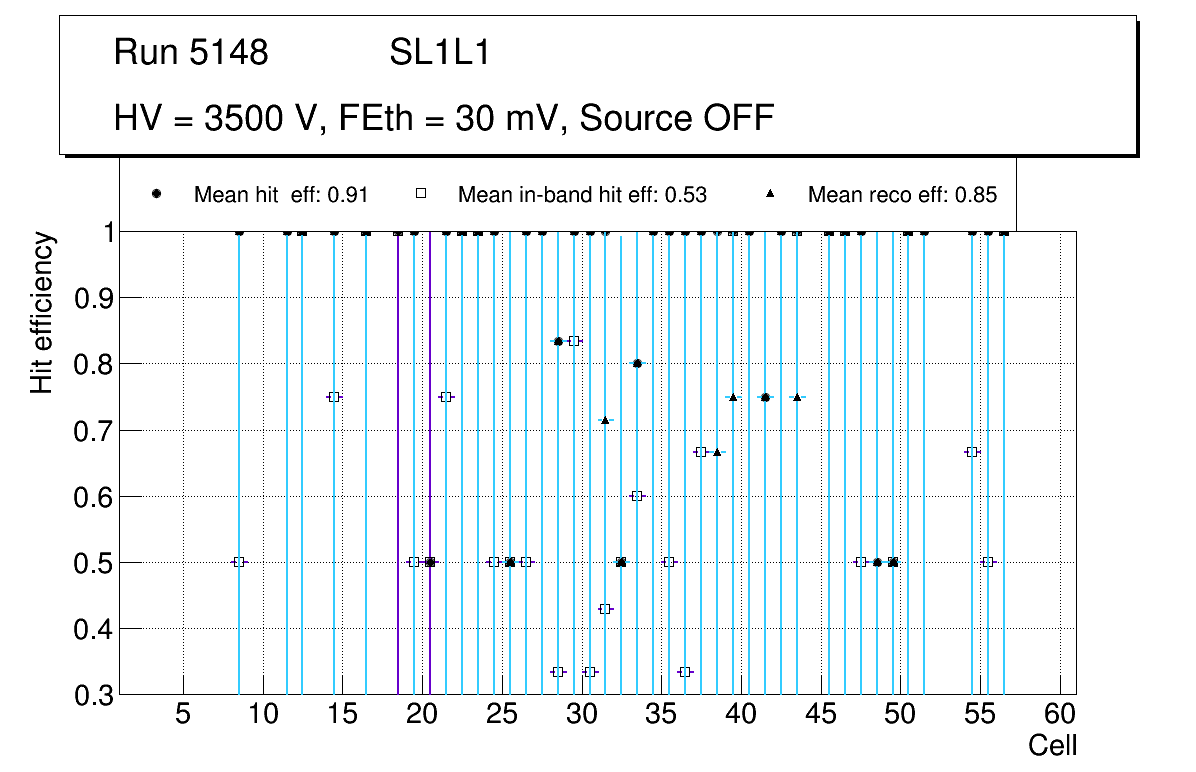The height and width of the screenshot is (772, 1196).
Task: Click the black triangle legend marker
Action: point(771,195)
